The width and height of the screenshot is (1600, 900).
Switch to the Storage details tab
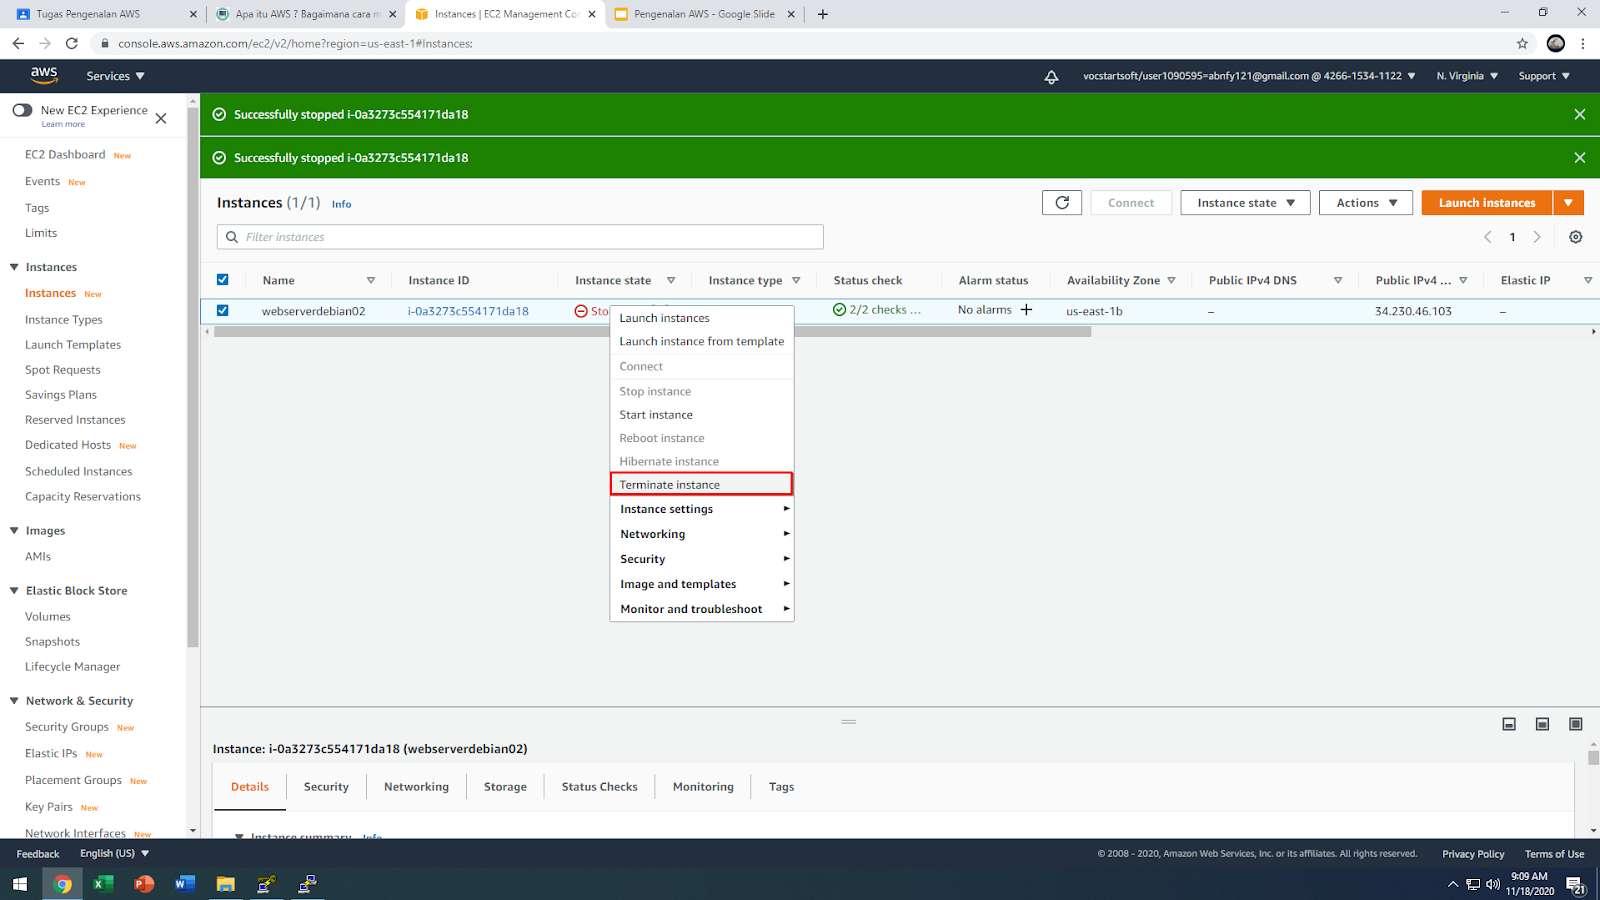coord(505,787)
